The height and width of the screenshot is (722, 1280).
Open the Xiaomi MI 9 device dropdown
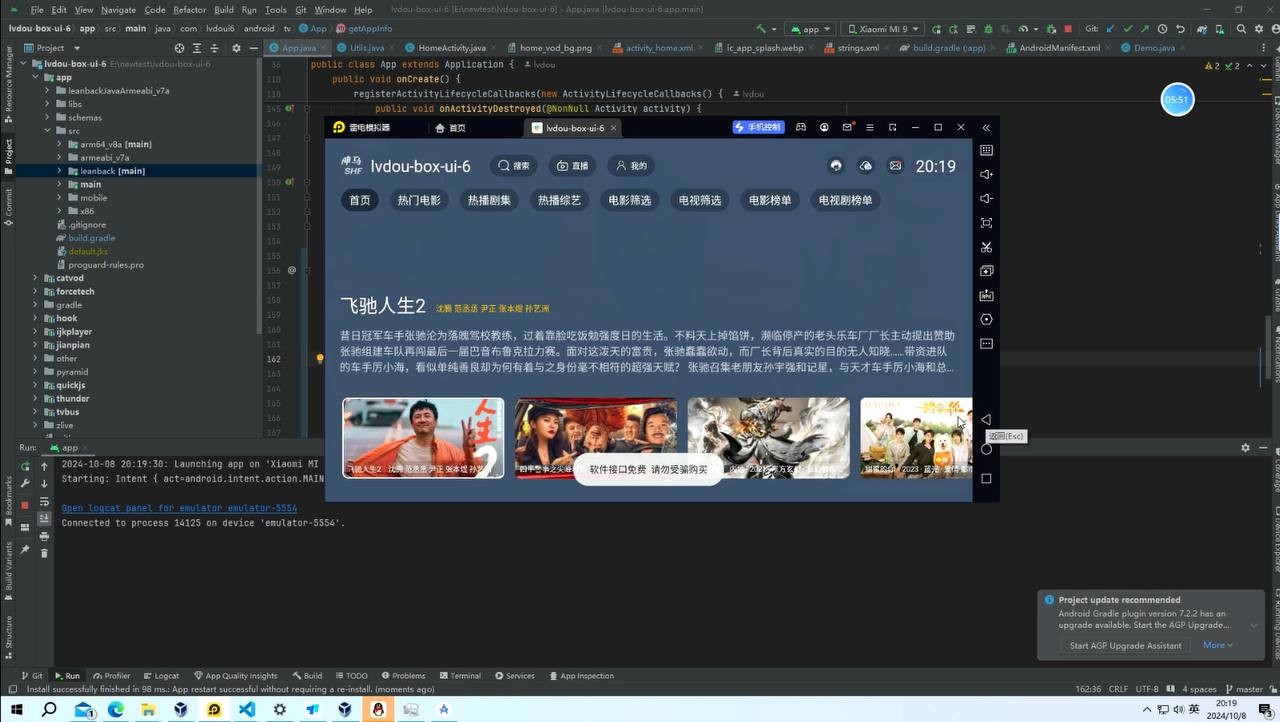[886, 29]
